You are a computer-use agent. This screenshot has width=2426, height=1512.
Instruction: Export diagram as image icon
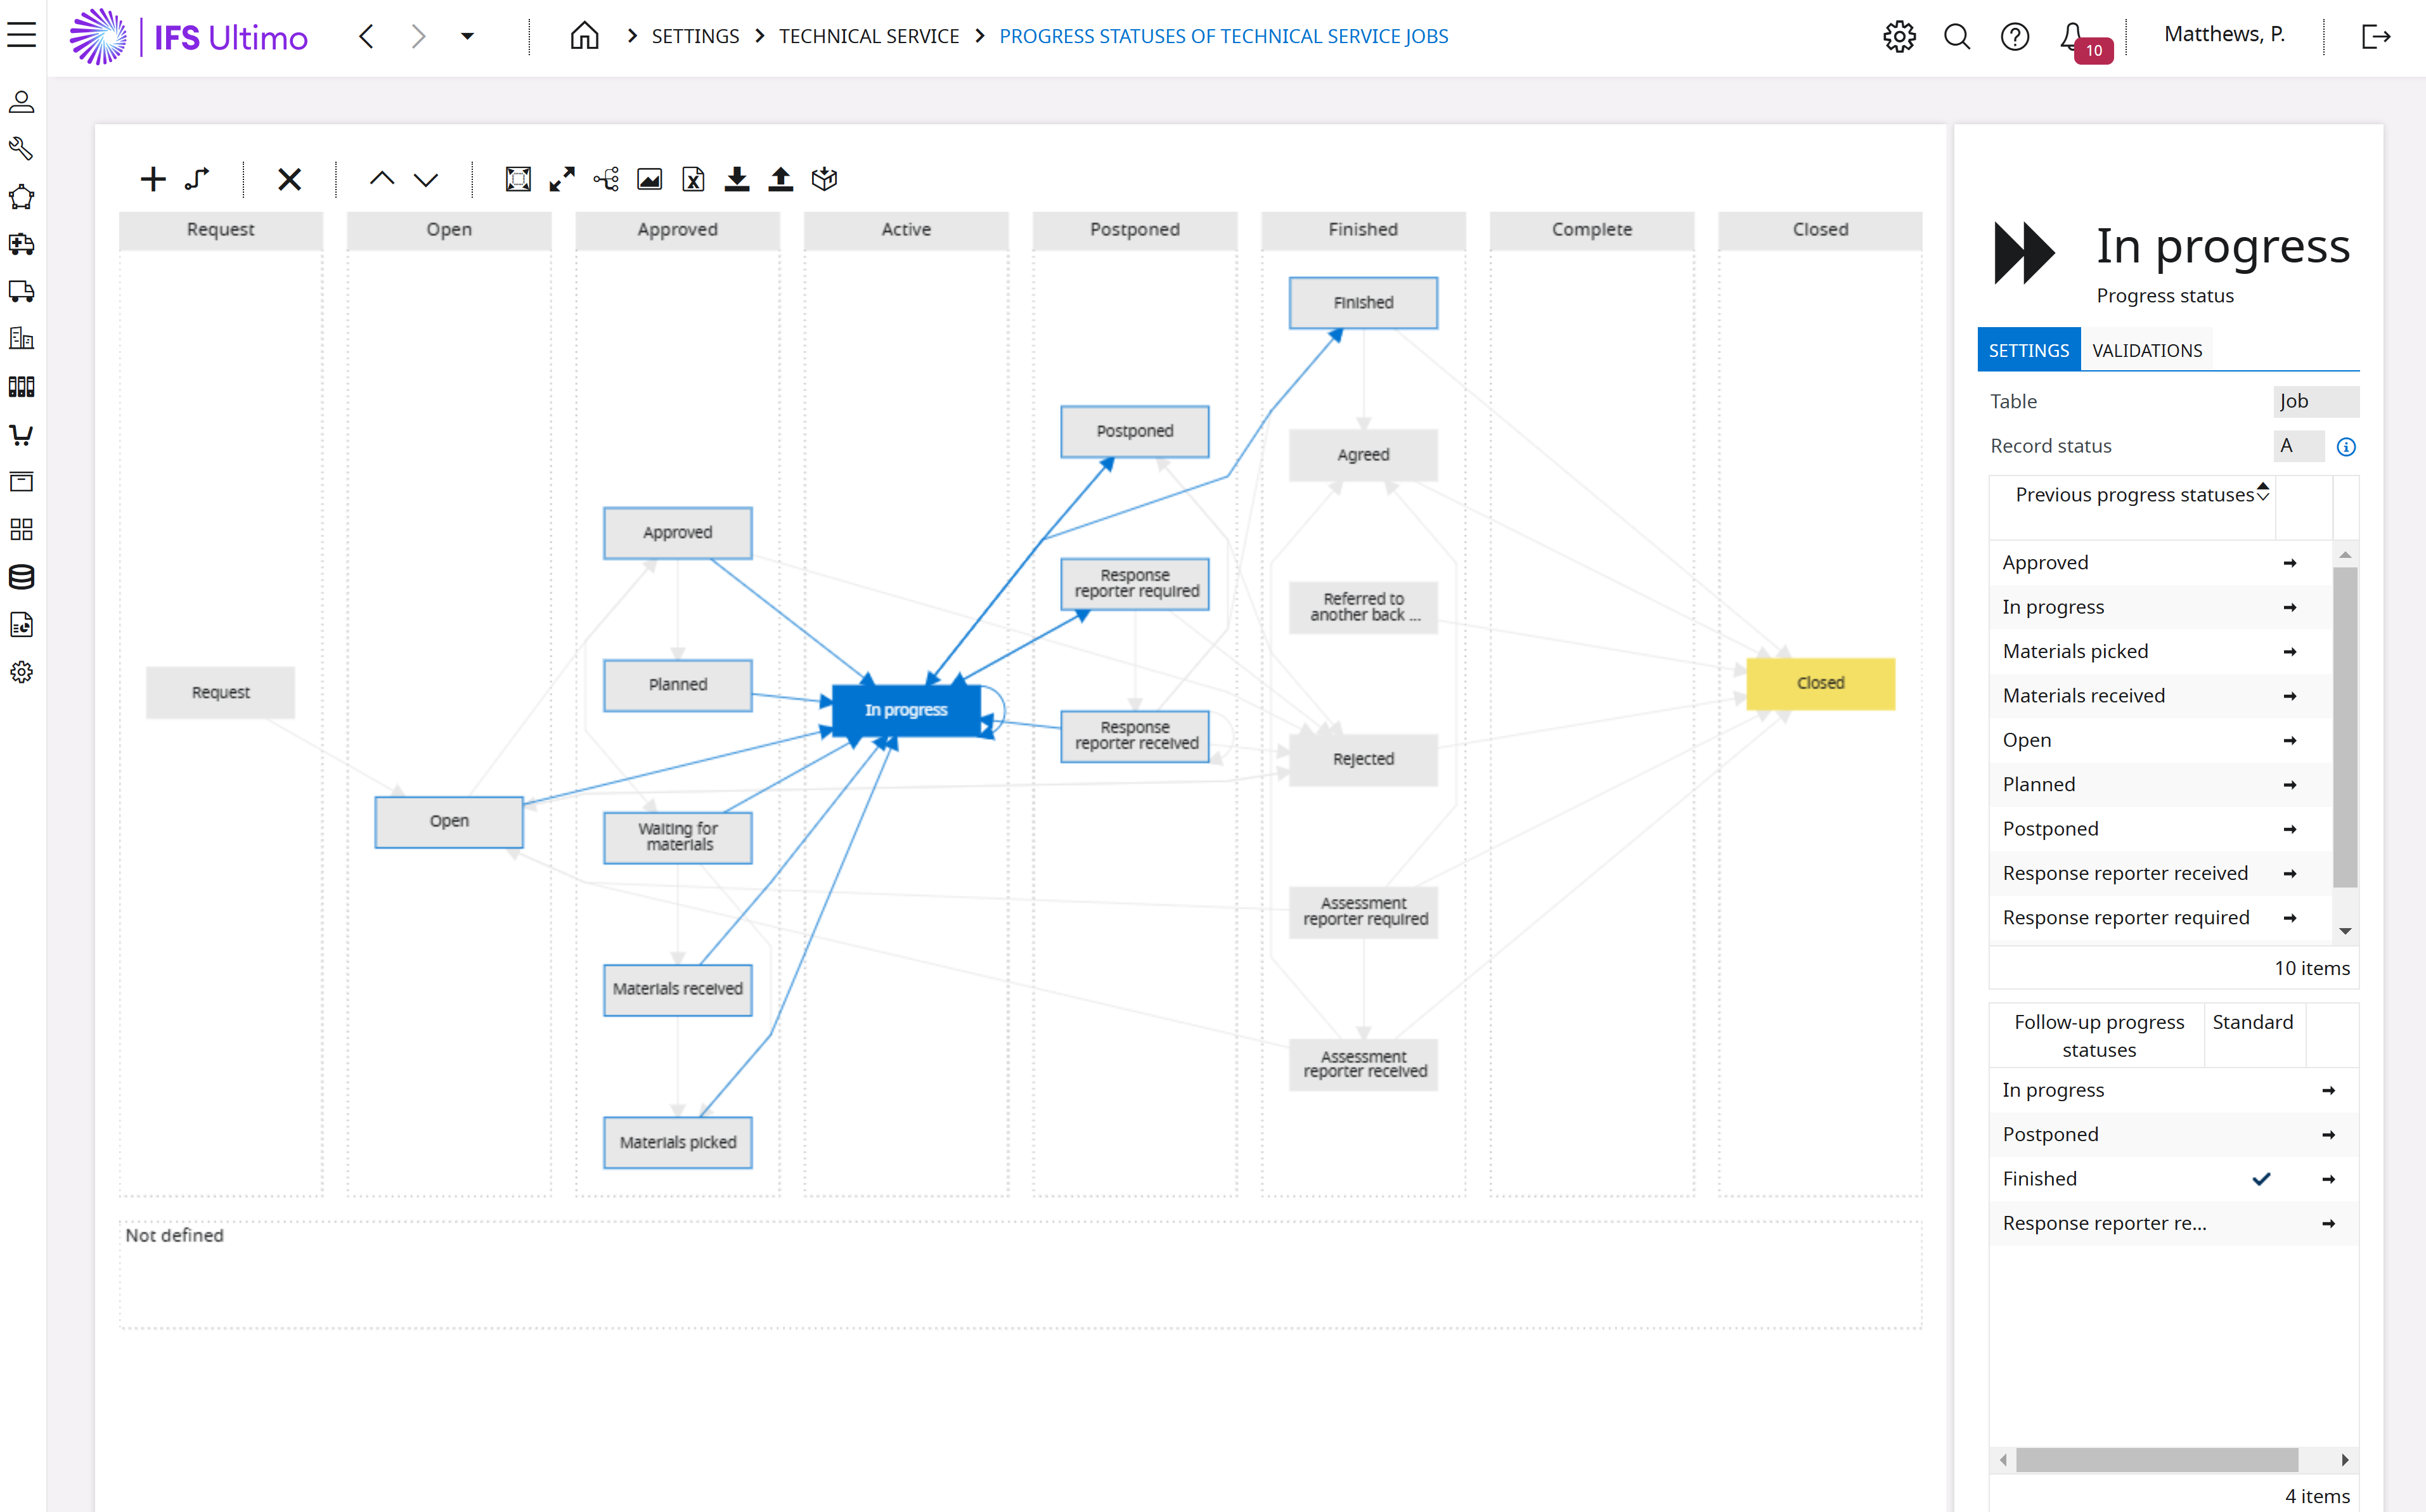tap(650, 179)
